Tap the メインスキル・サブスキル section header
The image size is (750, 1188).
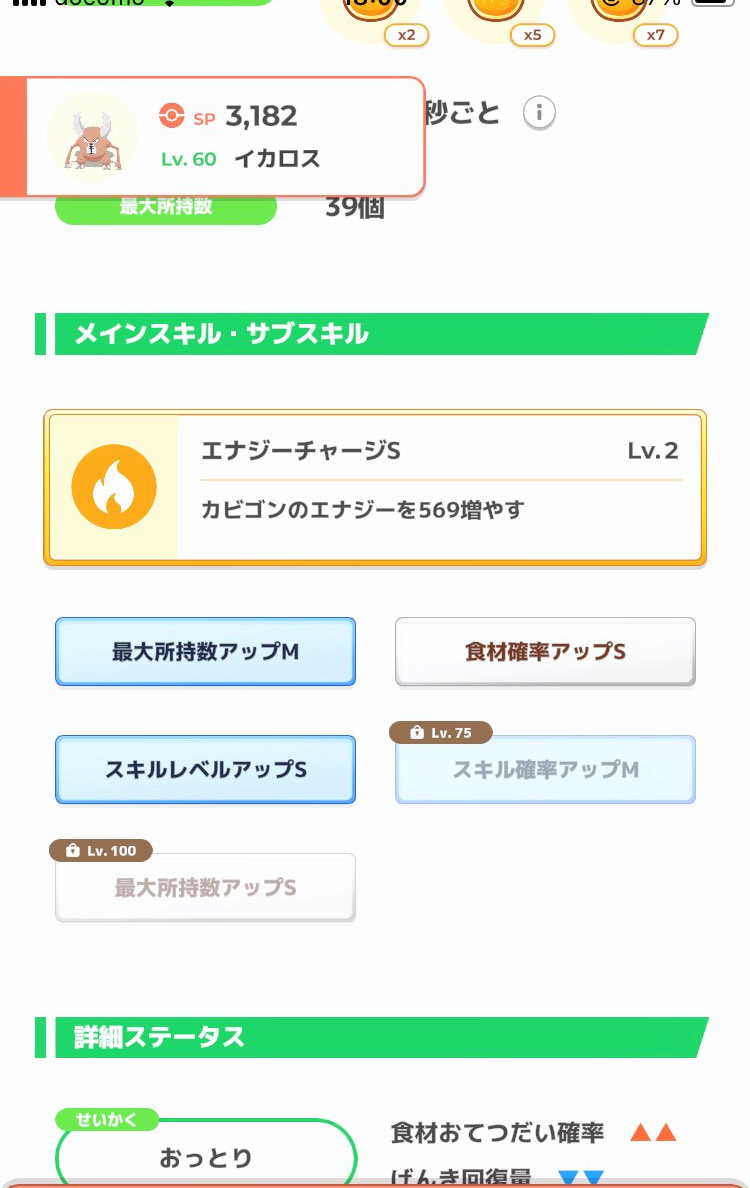click(372, 334)
